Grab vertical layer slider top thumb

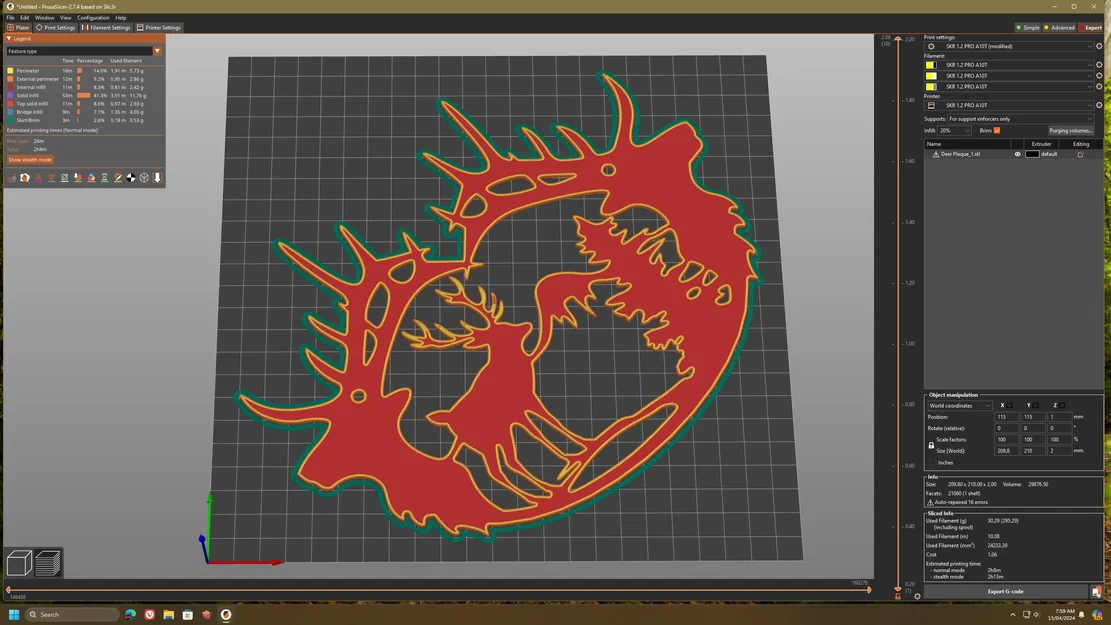tap(898, 38)
